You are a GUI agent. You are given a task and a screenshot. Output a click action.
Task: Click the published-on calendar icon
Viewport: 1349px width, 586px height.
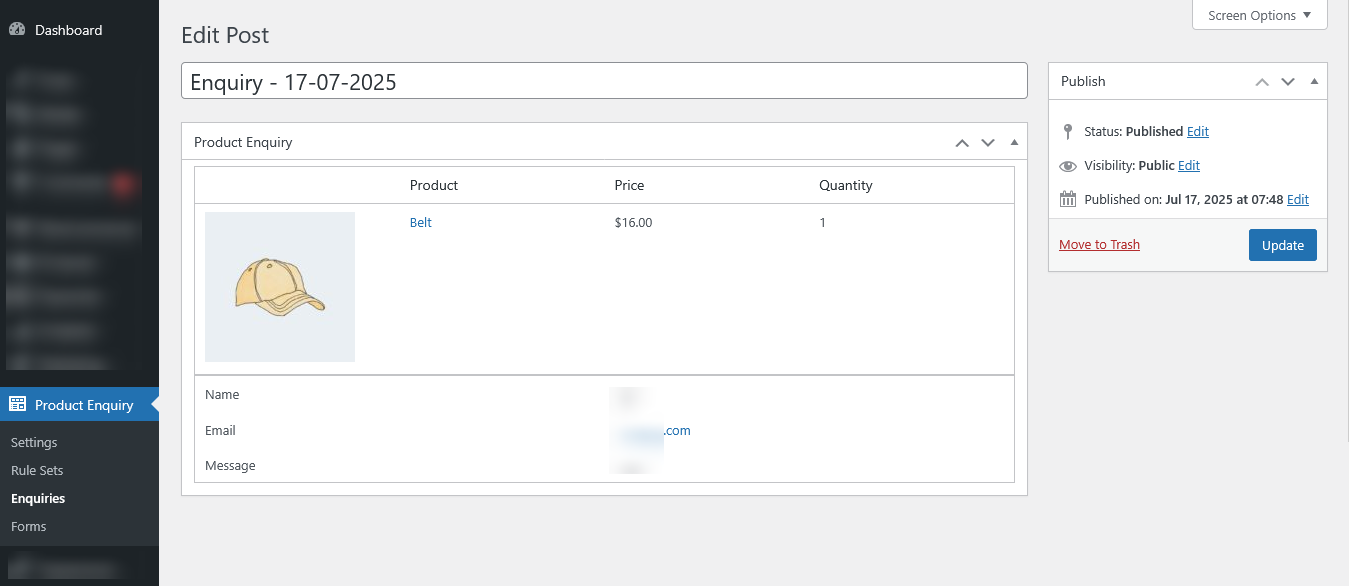tap(1067, 199)
